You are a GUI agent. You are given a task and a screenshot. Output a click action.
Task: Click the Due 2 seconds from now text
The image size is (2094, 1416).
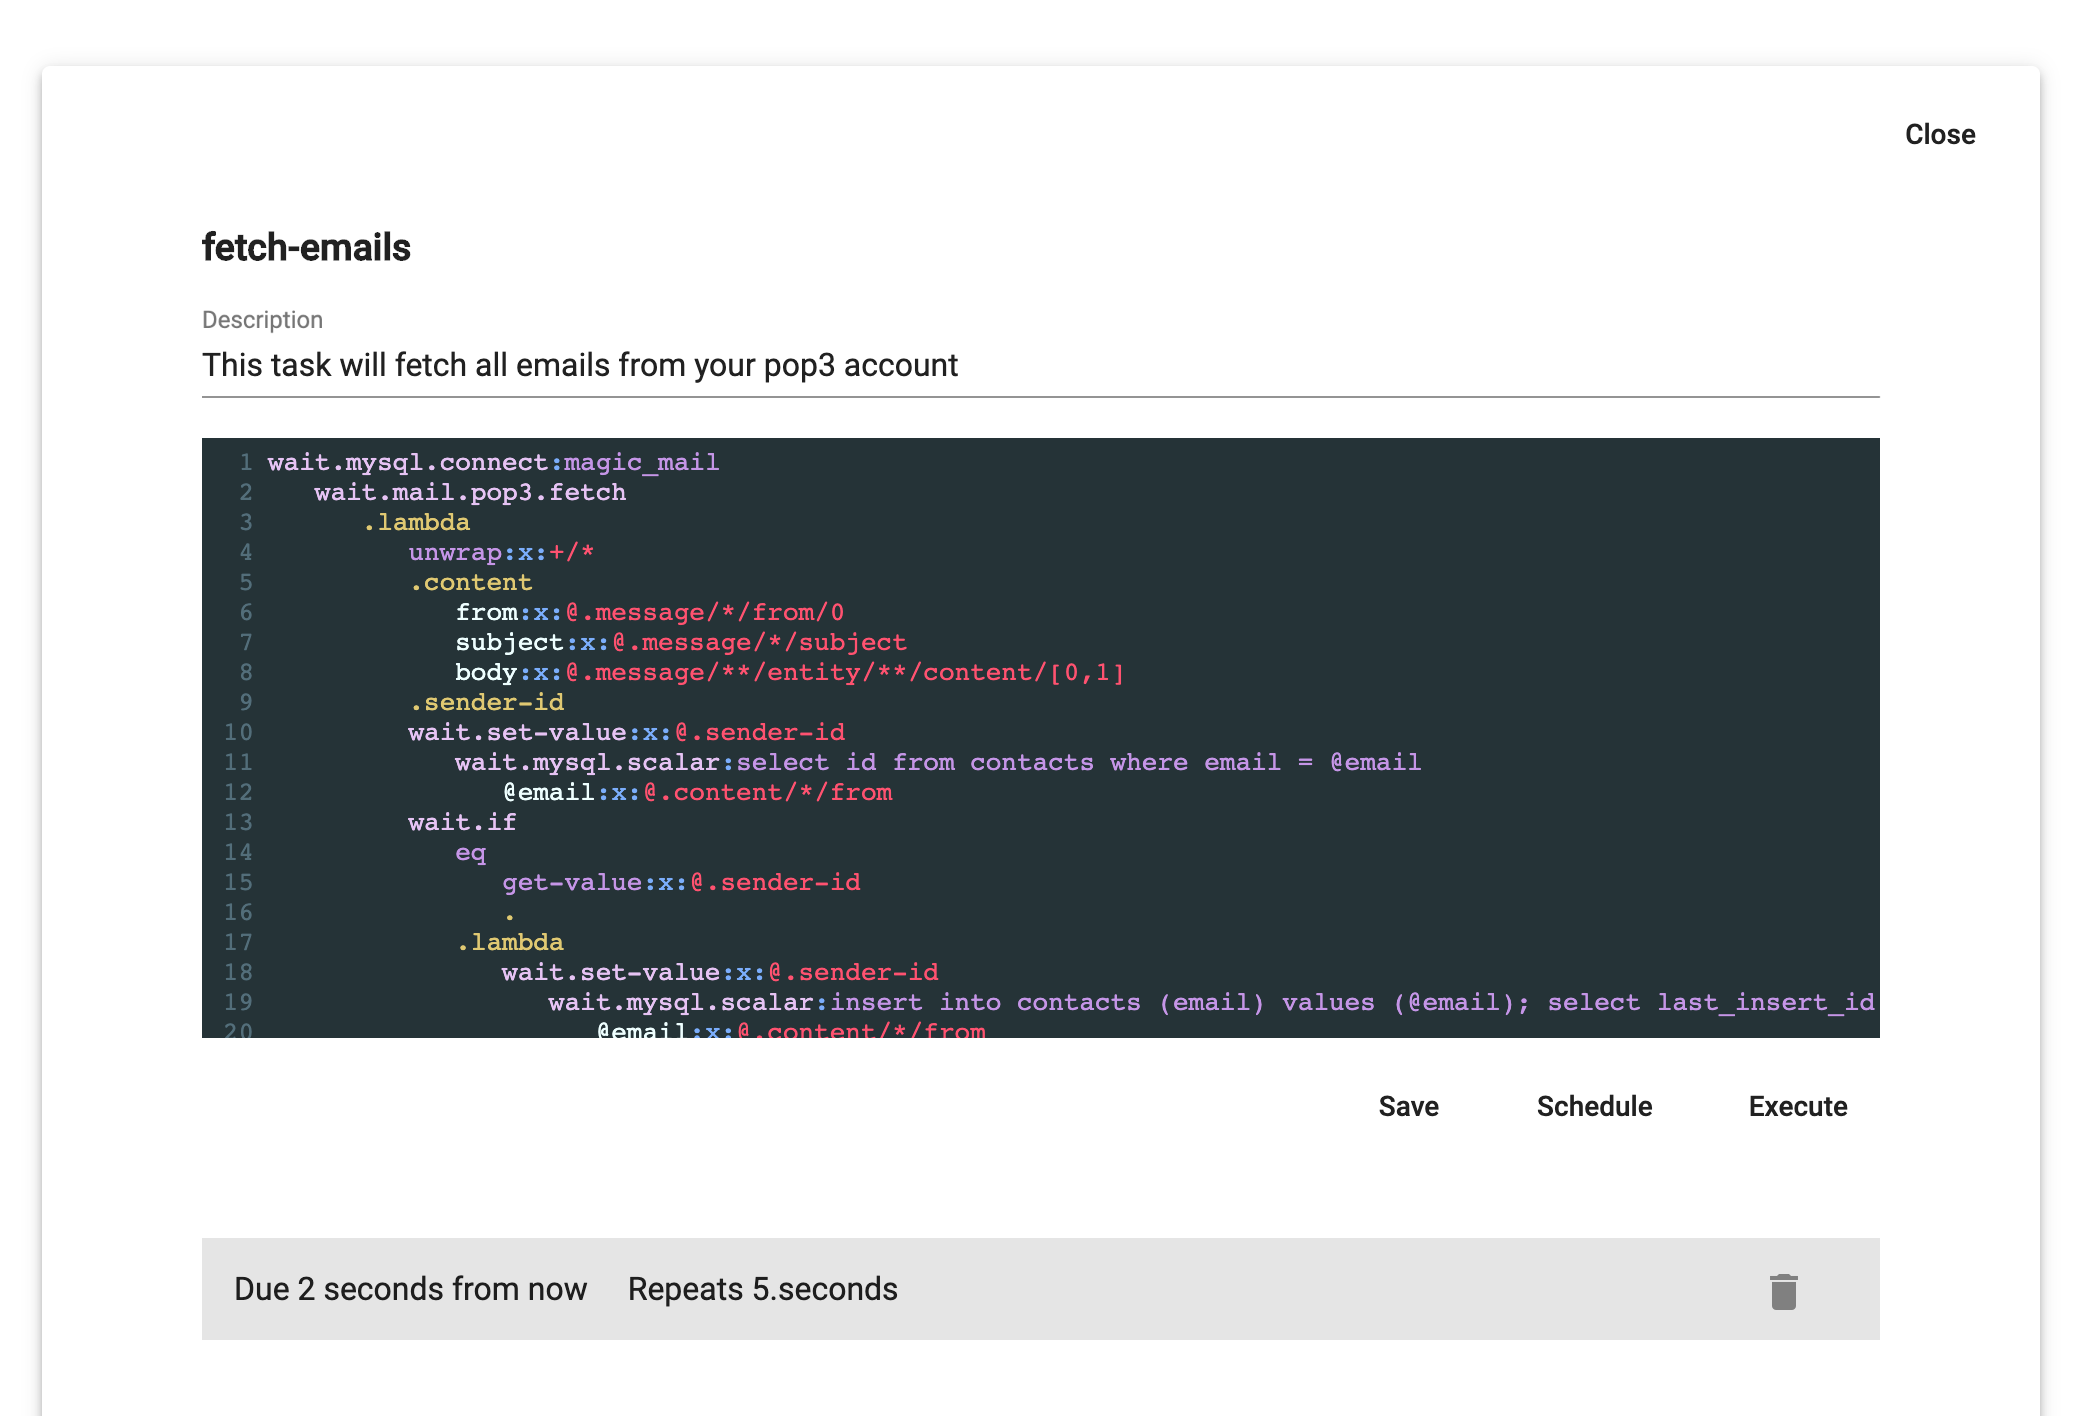click(410, 1289)
